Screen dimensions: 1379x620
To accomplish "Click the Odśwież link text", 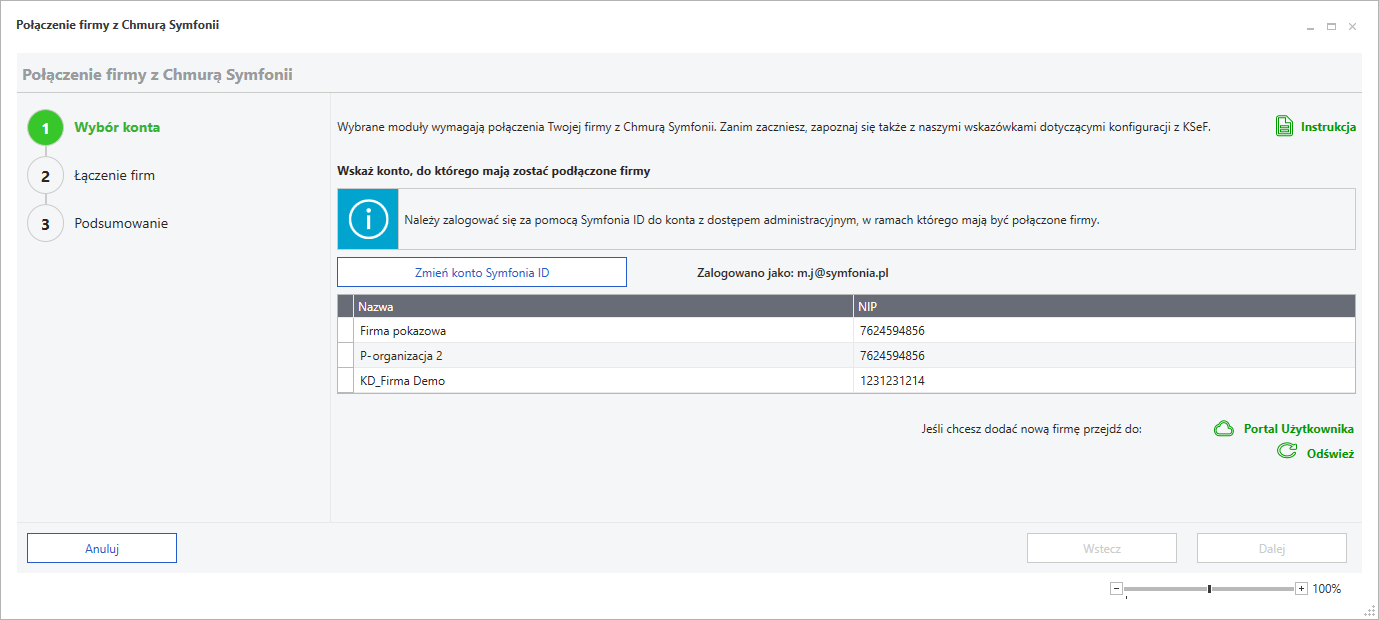I will (1330, 454).
